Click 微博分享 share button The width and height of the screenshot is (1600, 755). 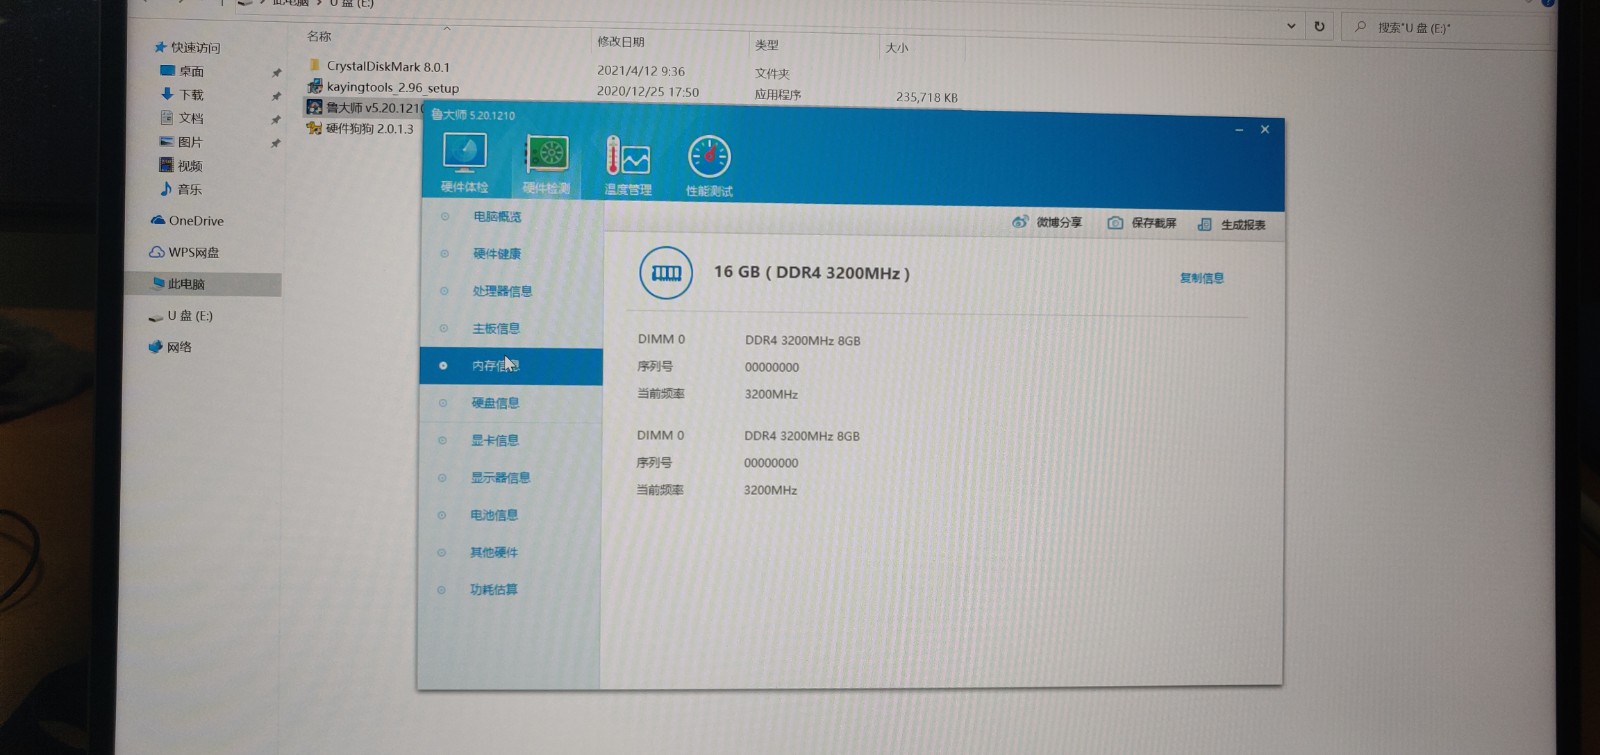tap(1047, 222)
